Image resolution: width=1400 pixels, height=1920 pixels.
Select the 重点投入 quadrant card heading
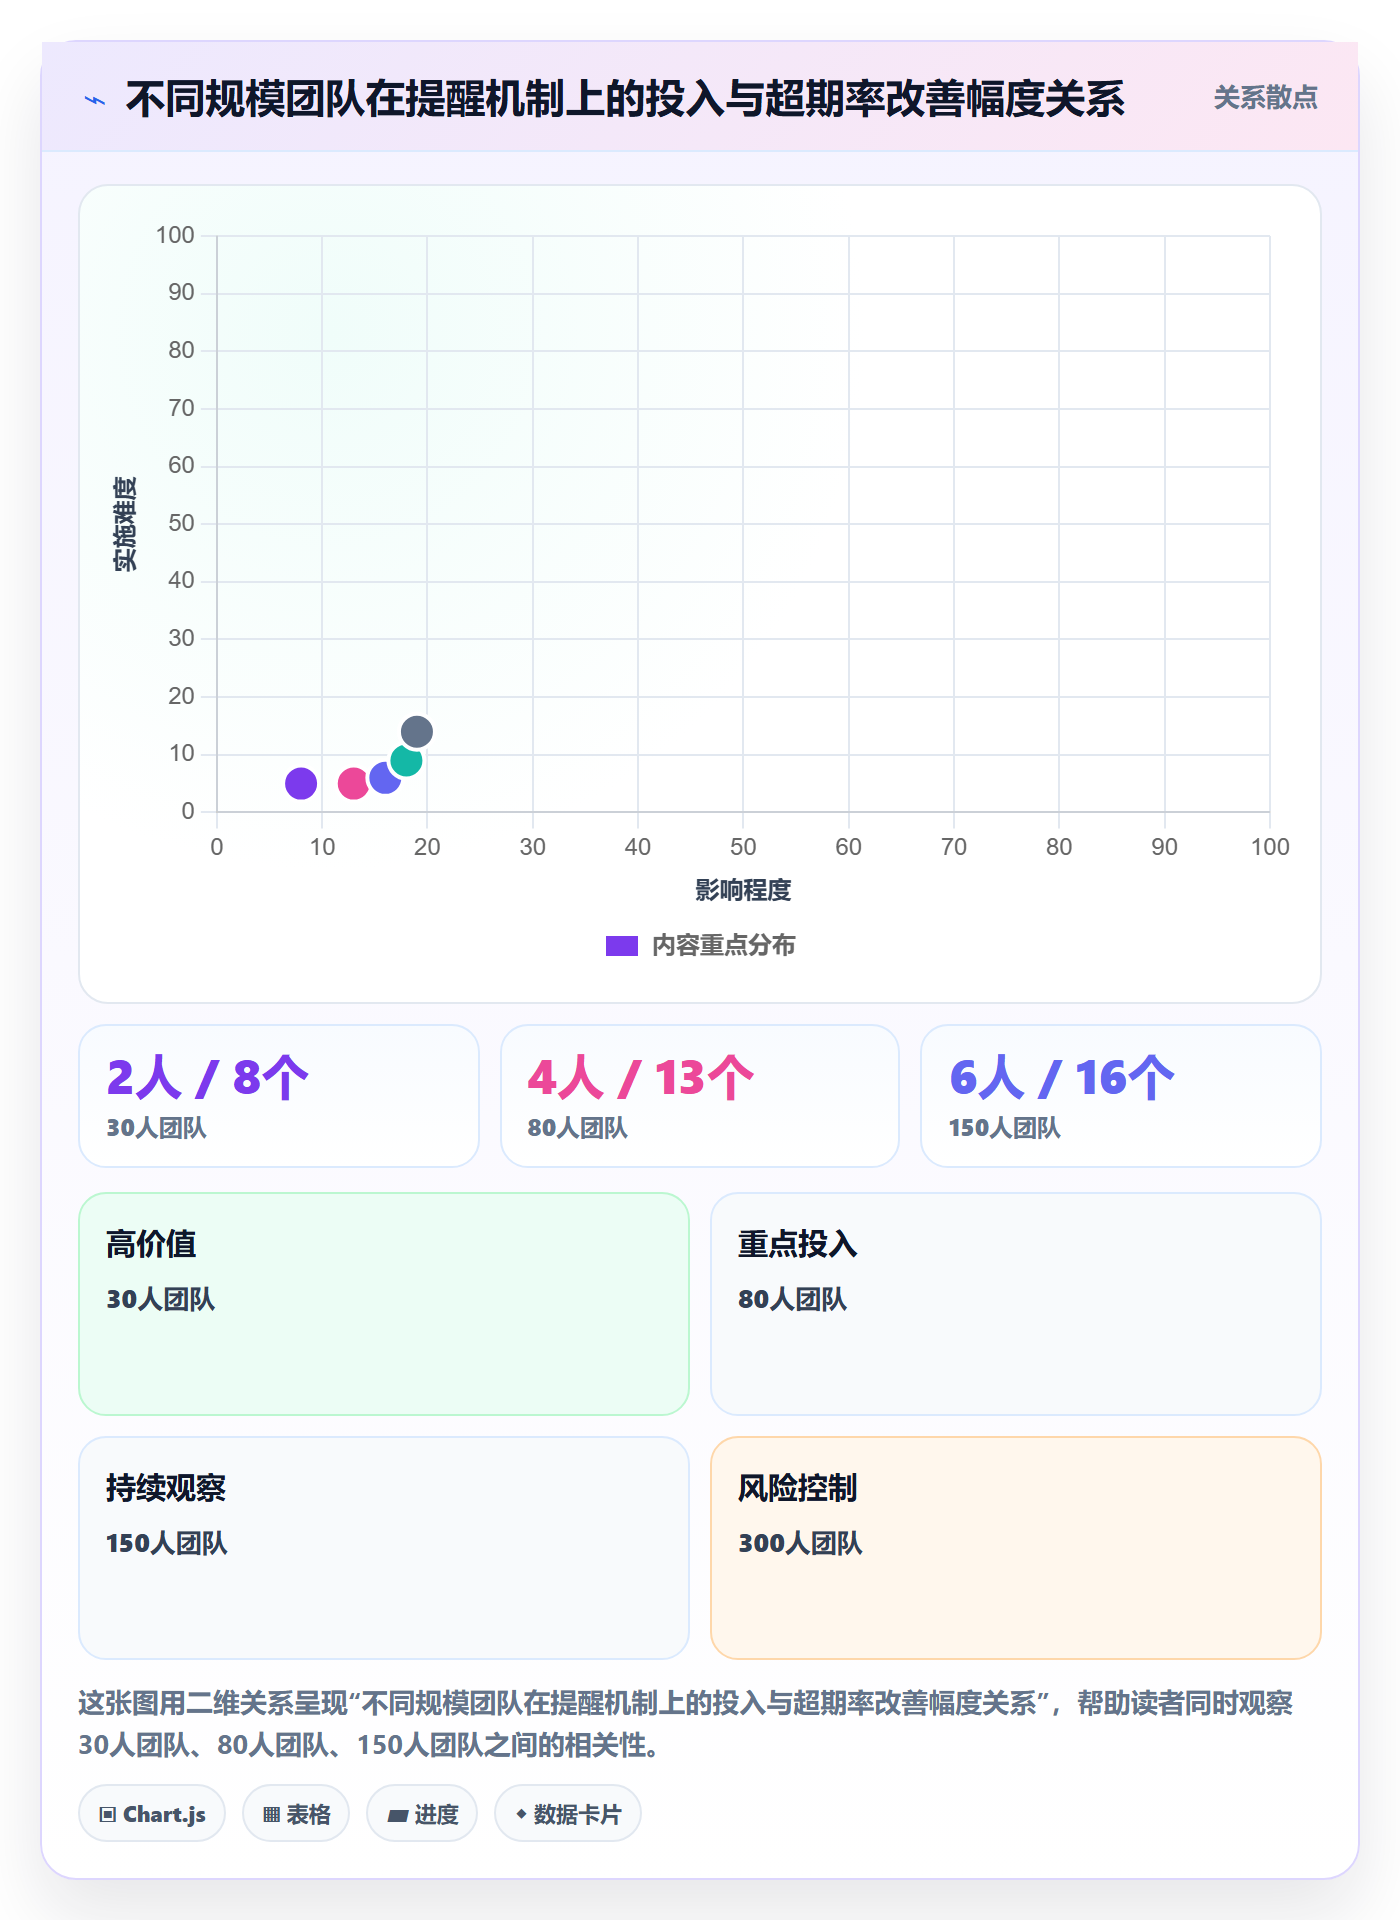coord(798,1244)
